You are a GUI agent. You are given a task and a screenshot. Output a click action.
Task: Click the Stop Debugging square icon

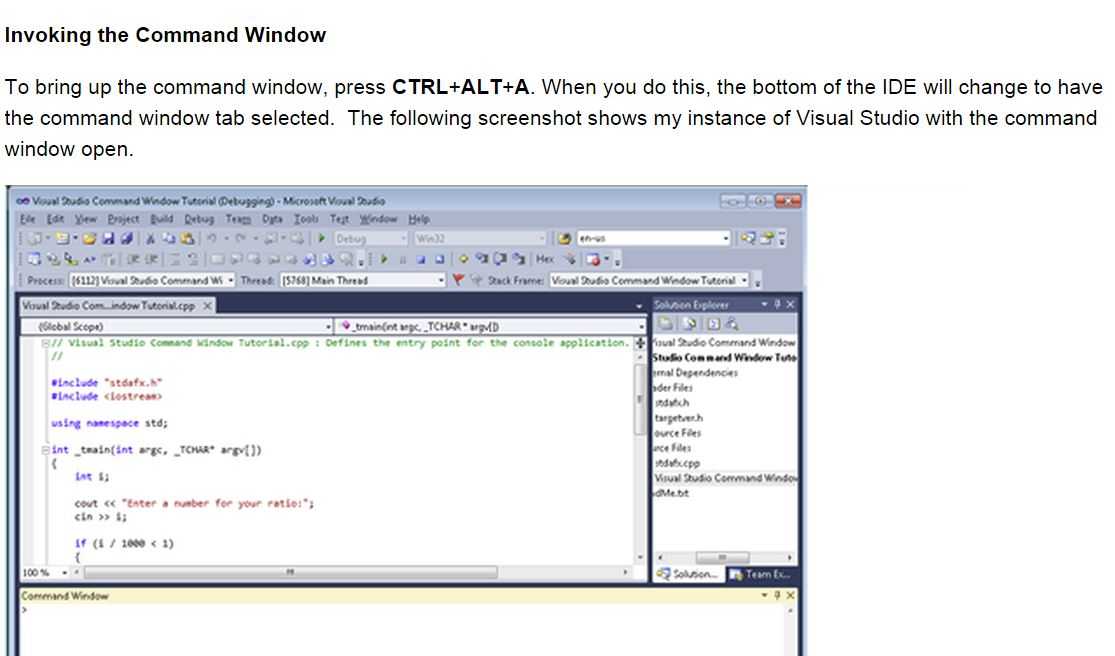coord(421,259)
